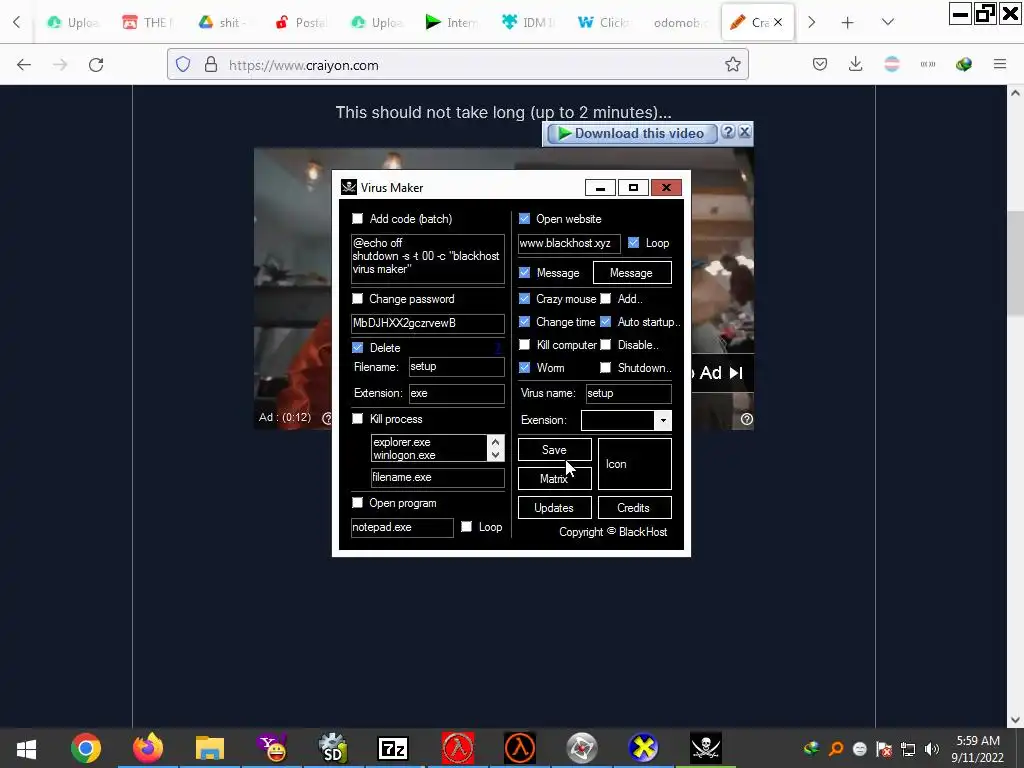The height and width of the screenshot is (768, 1024).
Task: Open the 7-Zip taskbar icon
Action: coord(393,748)
